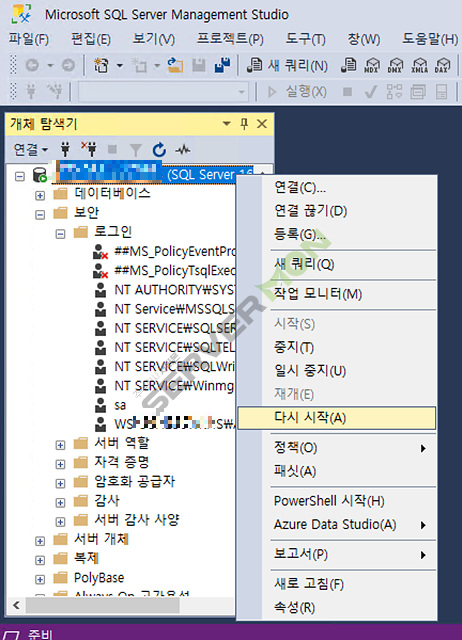Click the Filter funnel icon in Object Explorer
The image size is (462, 640).
pos(135,150)
